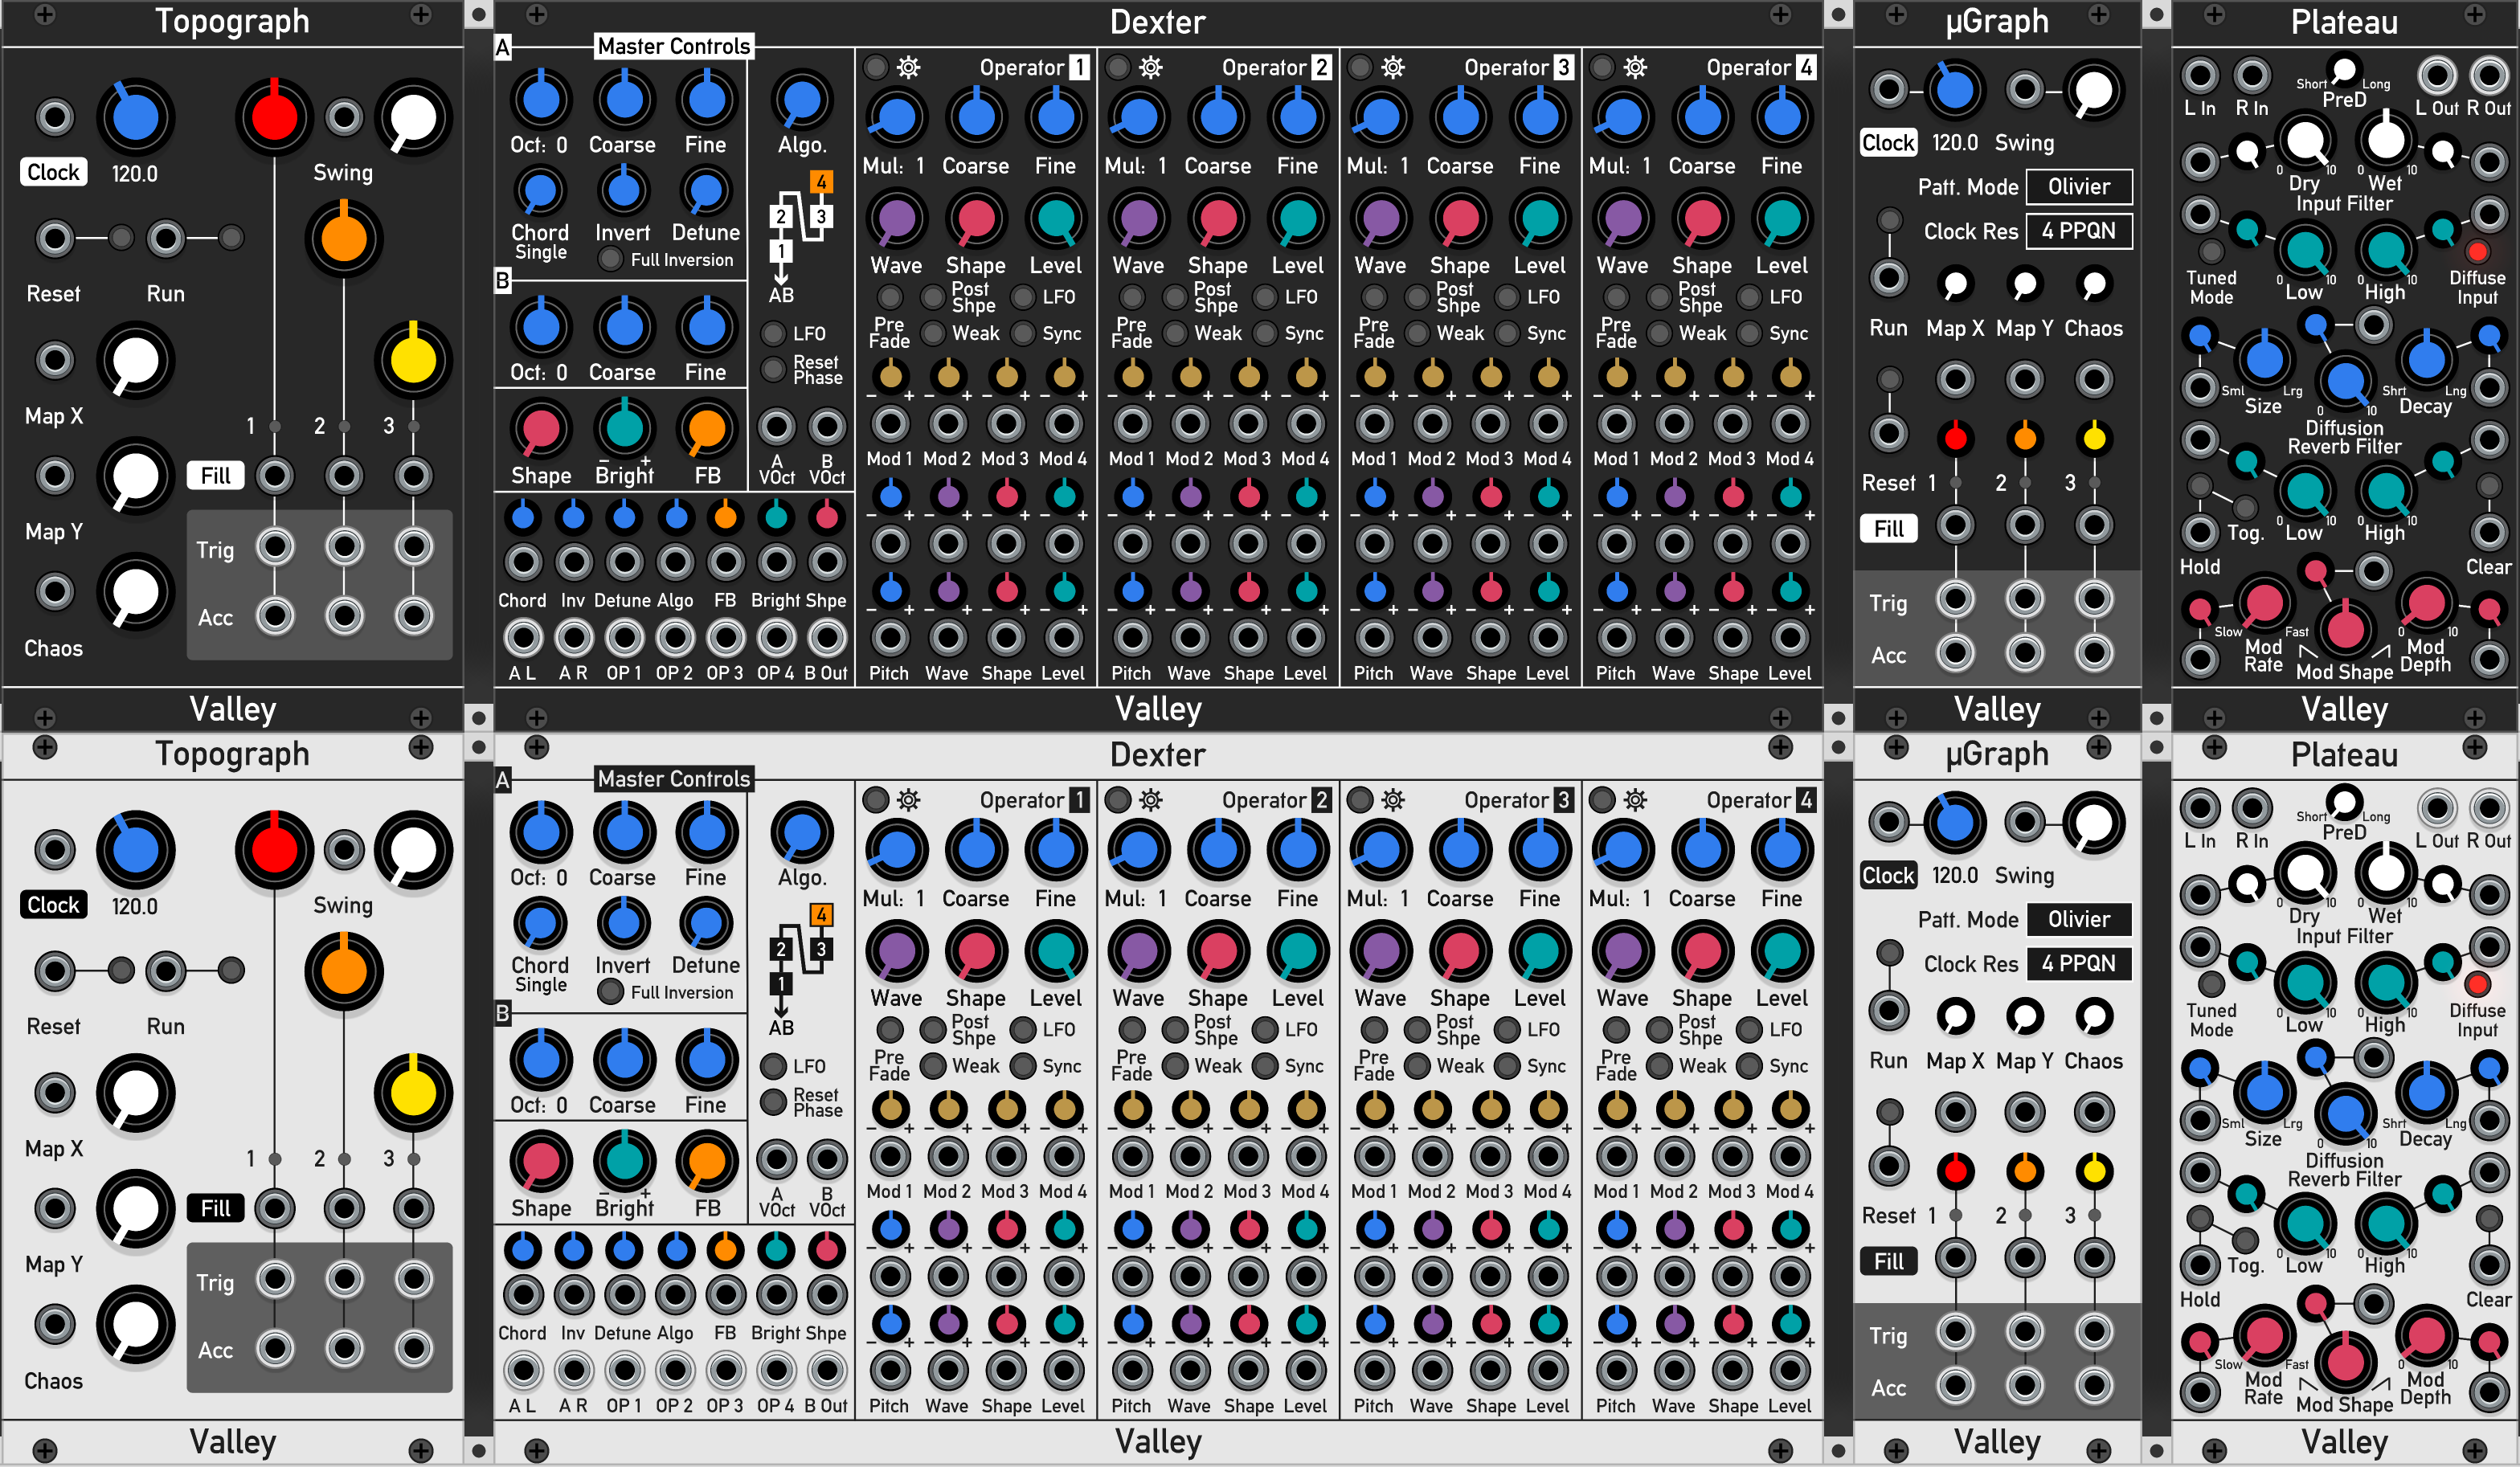Click the B Out jack on light Dexter
The height and width of the screenshot is (1467, 2520).
pyautogui.click(x=826, y=1371)
